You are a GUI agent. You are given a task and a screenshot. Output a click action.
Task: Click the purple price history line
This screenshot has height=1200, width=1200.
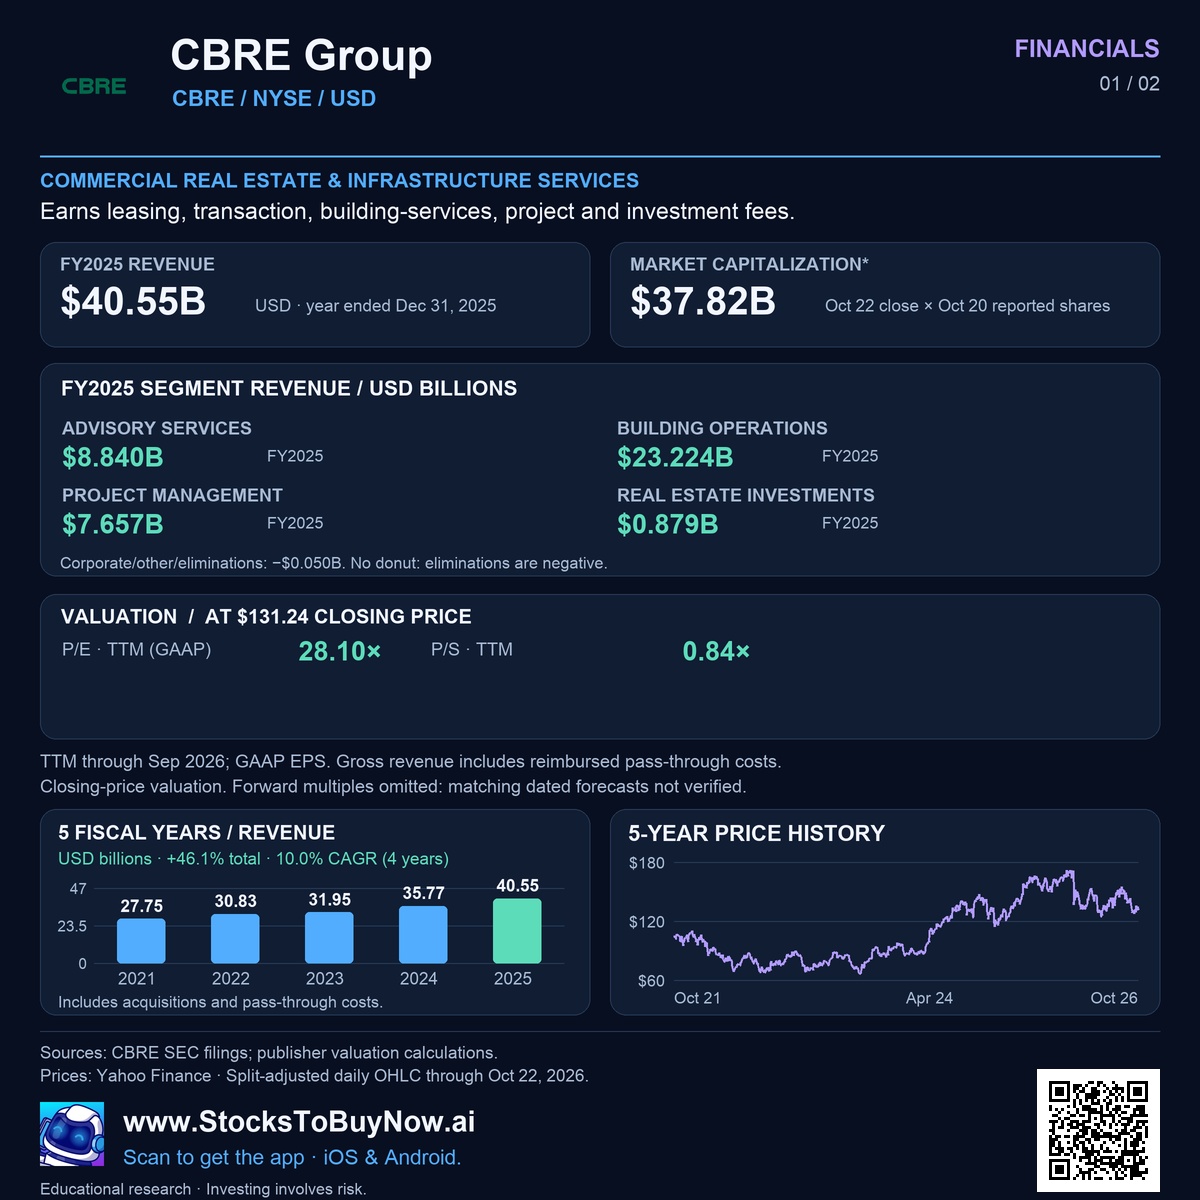pos(906,922)
